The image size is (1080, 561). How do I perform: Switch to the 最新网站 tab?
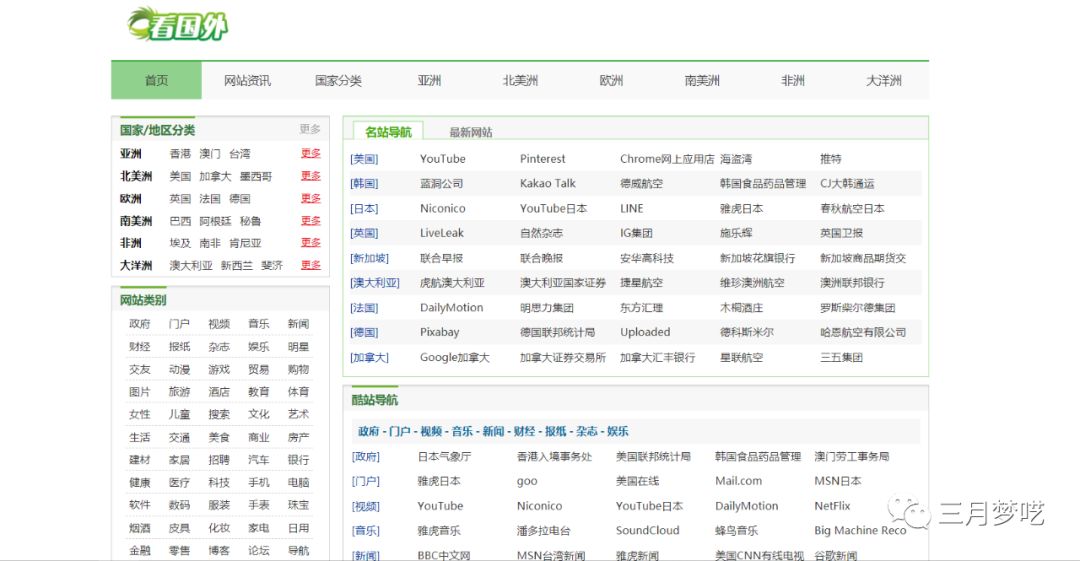[470, 132]
